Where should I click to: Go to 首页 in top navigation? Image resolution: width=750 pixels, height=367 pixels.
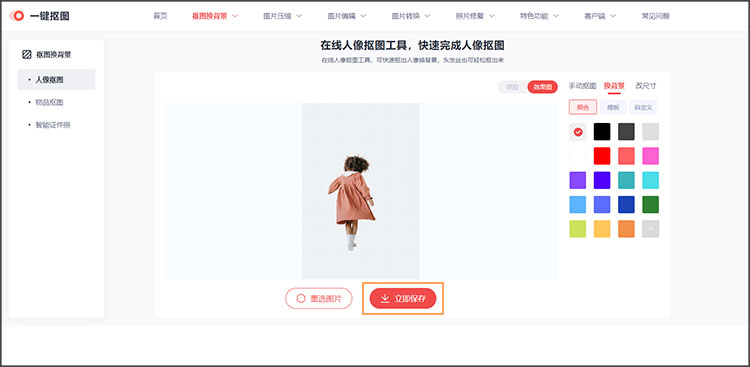pos(160,16)
